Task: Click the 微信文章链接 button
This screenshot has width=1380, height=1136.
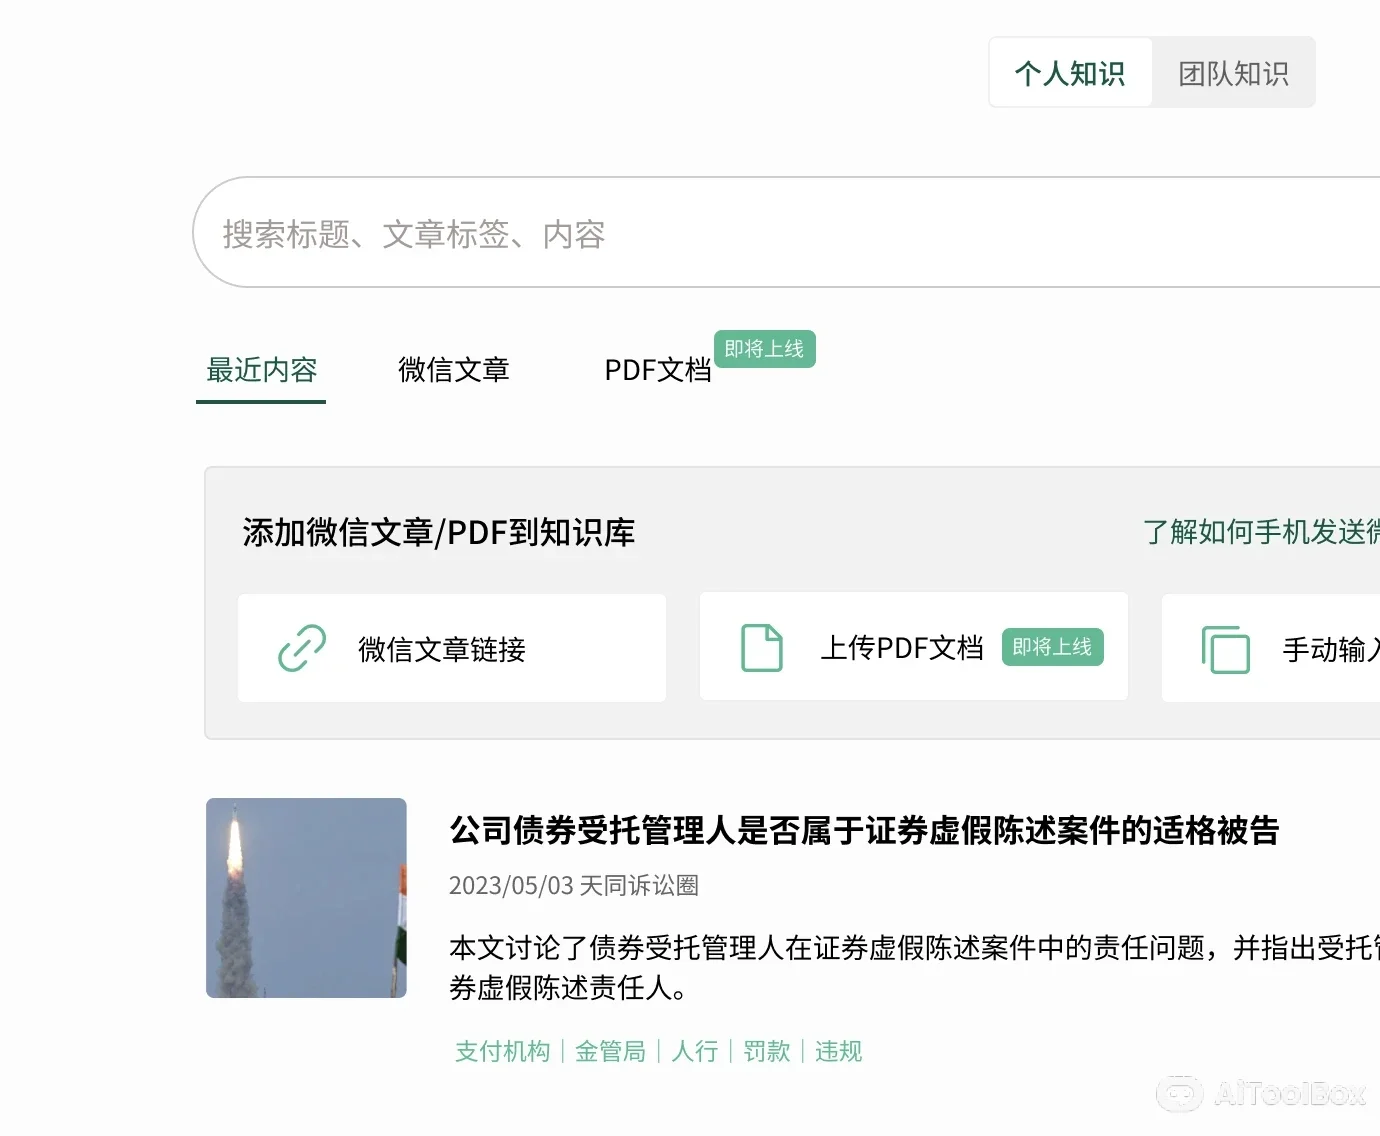Action: pos(452,649)
